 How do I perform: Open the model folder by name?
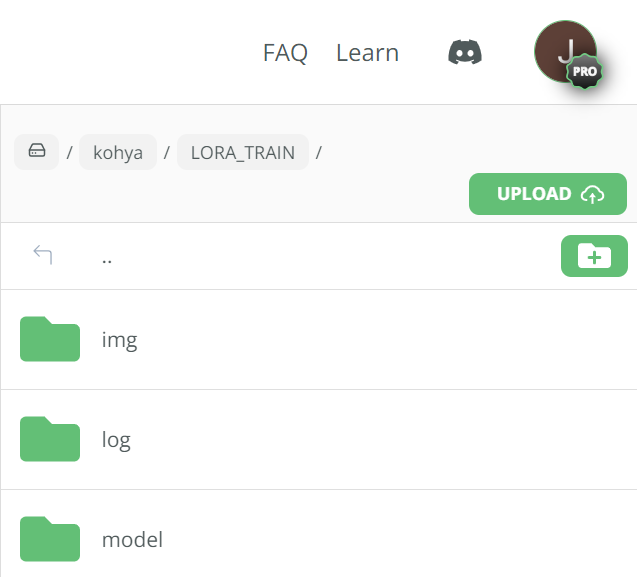pos(132,540)
